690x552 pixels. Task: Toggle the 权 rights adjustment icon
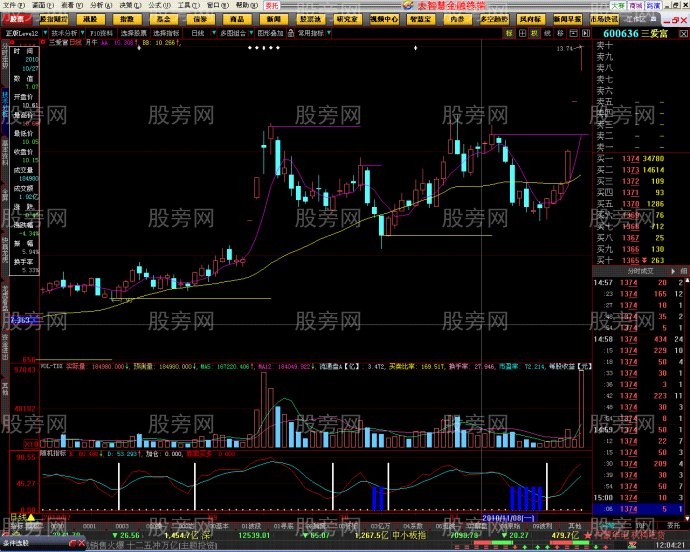(535, 33)
